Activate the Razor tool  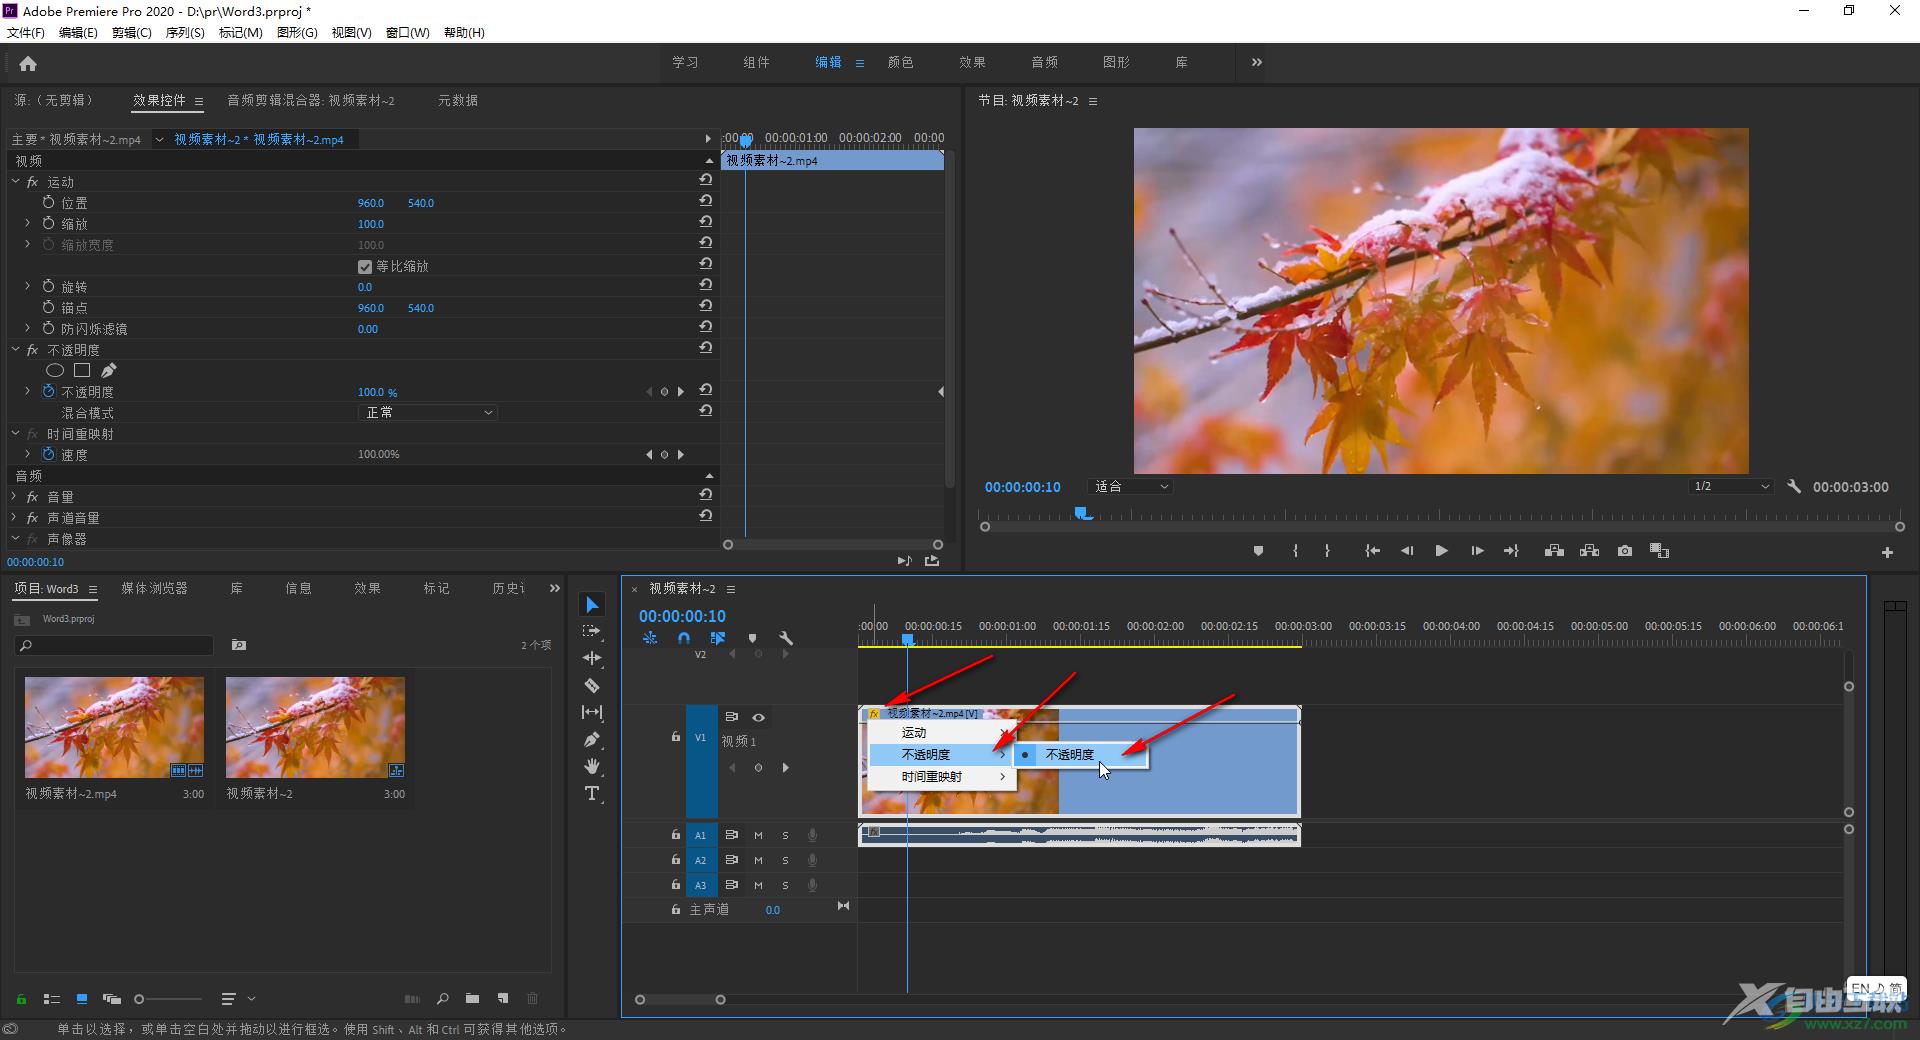592,685
